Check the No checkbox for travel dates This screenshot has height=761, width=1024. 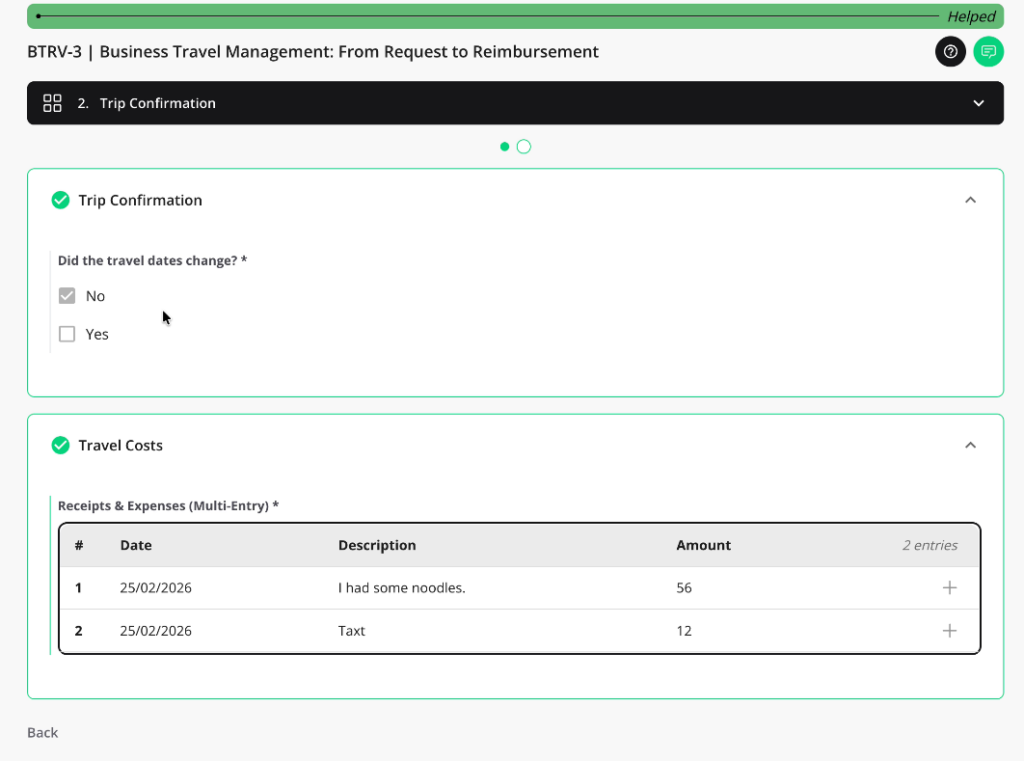(67, 296)
